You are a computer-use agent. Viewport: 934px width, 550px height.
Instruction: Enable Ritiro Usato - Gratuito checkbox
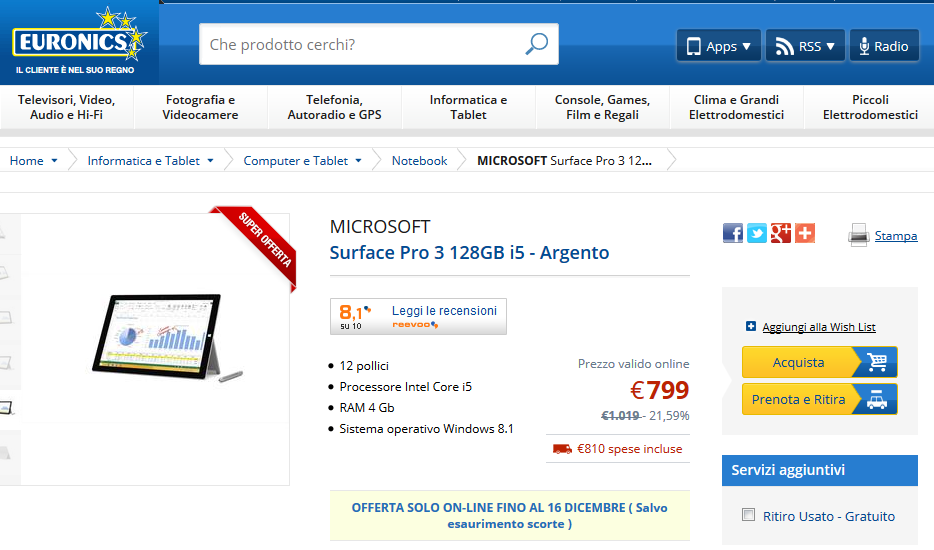[748, 515]
